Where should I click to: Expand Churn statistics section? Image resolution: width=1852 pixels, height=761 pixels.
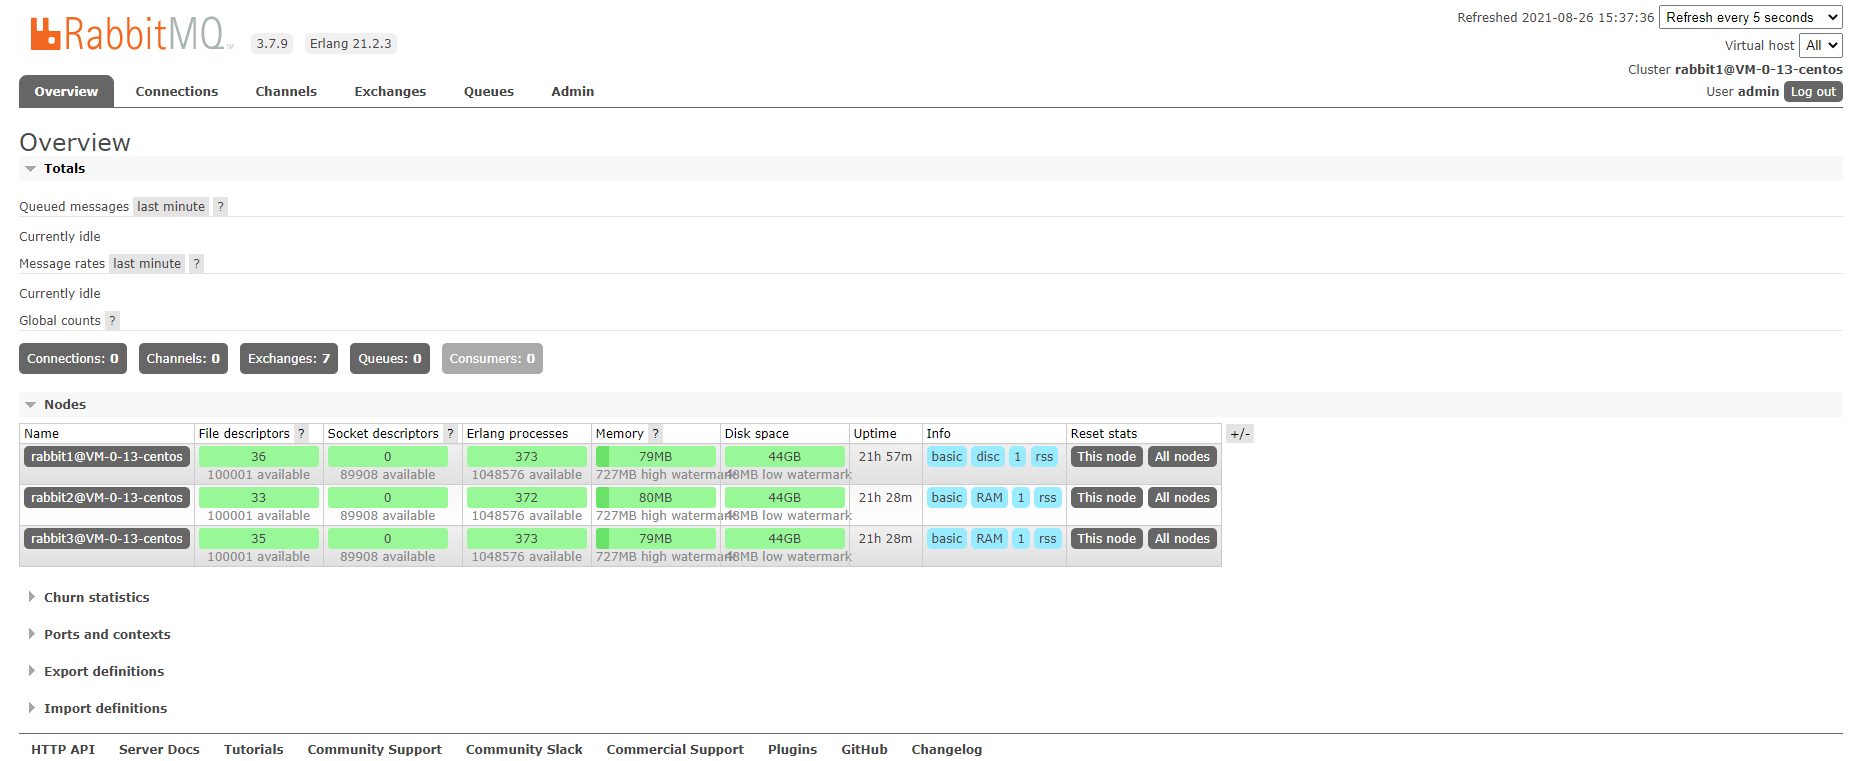tap(96, 598)
